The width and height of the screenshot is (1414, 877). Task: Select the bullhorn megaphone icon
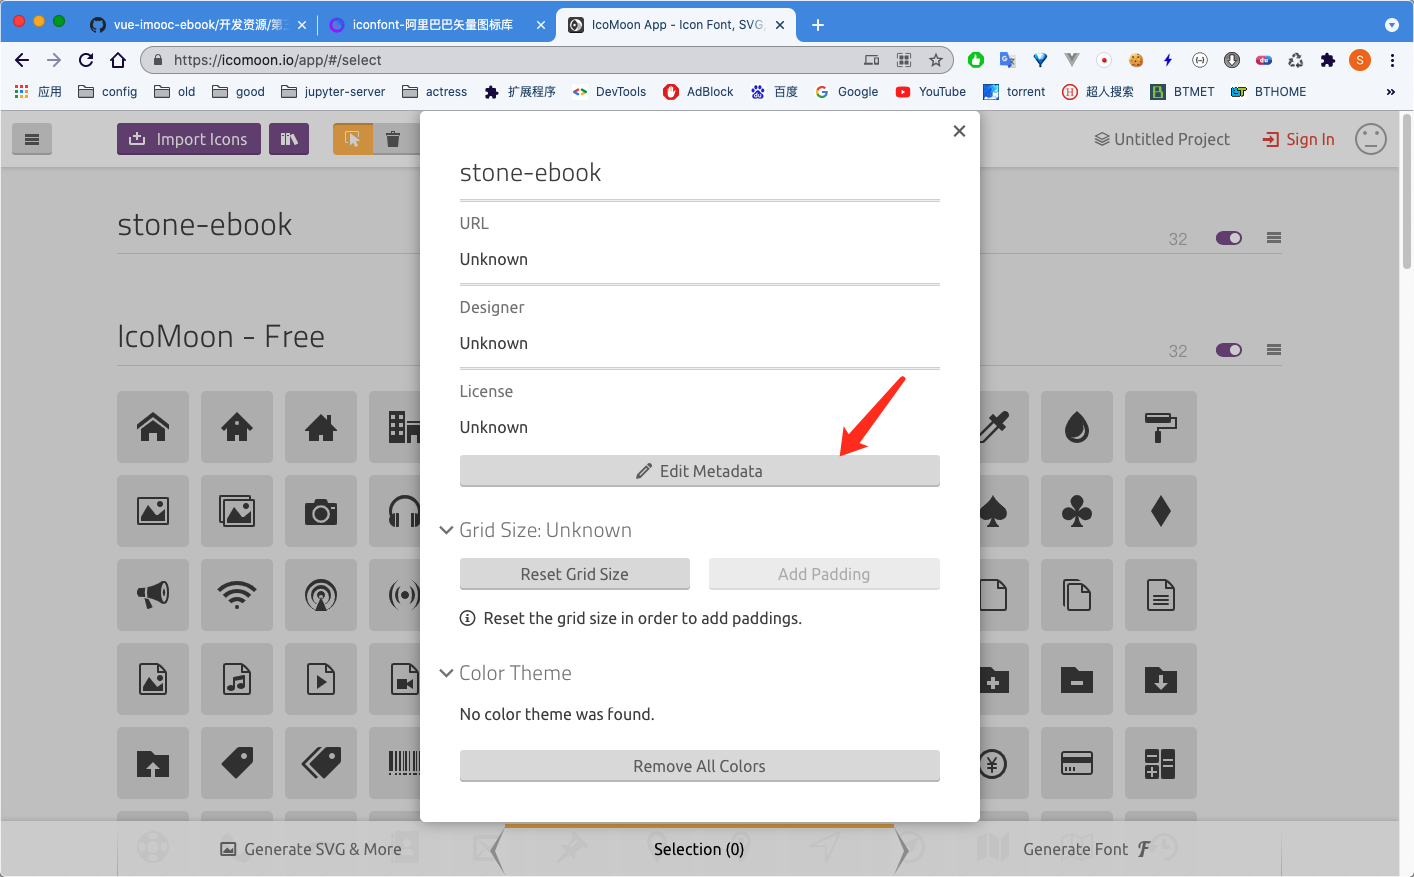153,595
